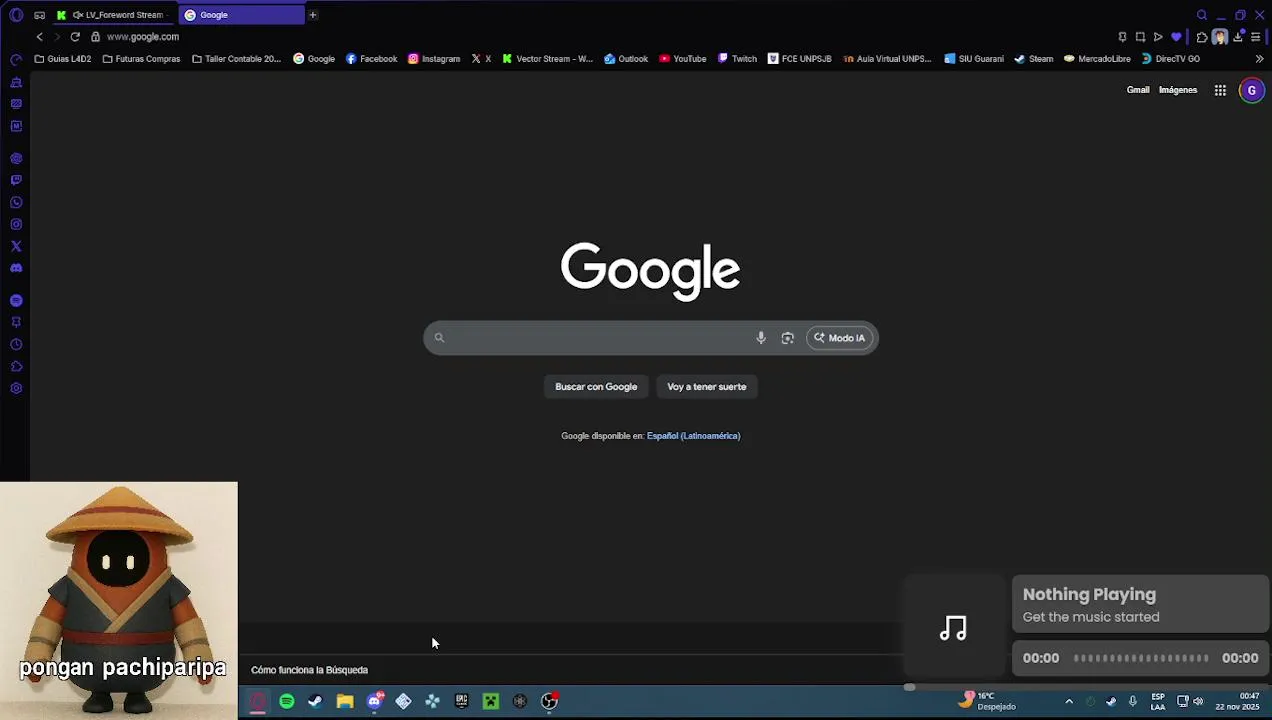Take a snapshot with the capture icon

click(1140, 37)
